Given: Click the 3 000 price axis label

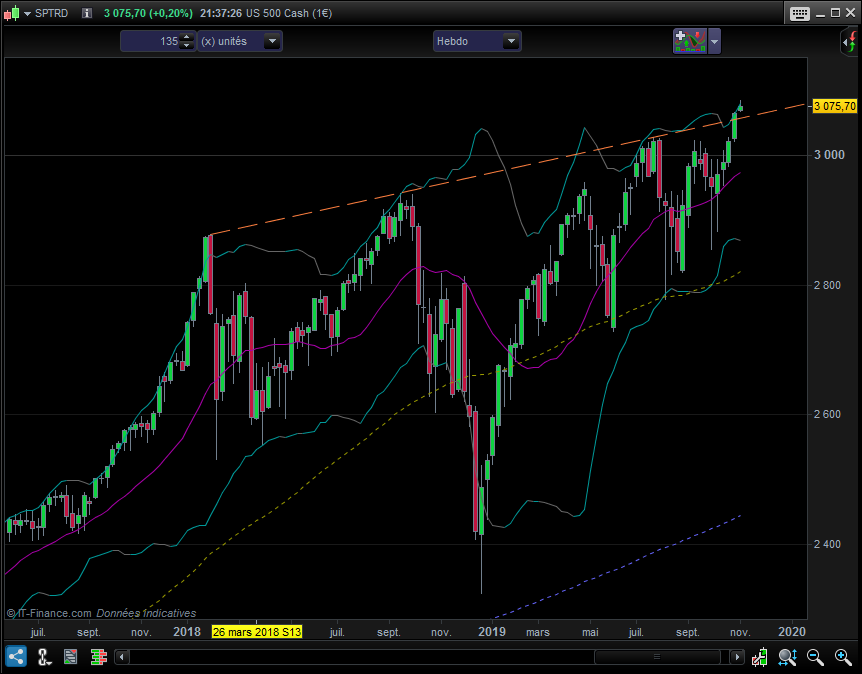Looking at the screenshot, I should [829, 155].
